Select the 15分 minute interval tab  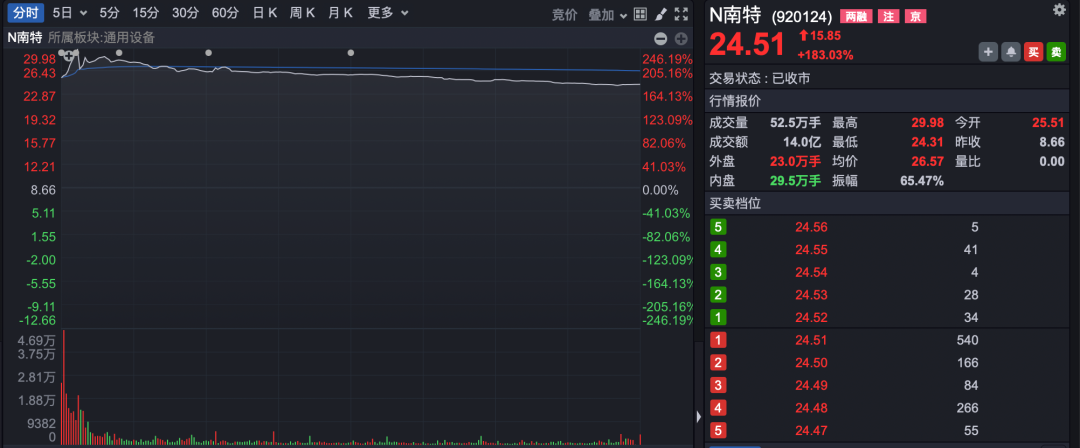point(146,13)
